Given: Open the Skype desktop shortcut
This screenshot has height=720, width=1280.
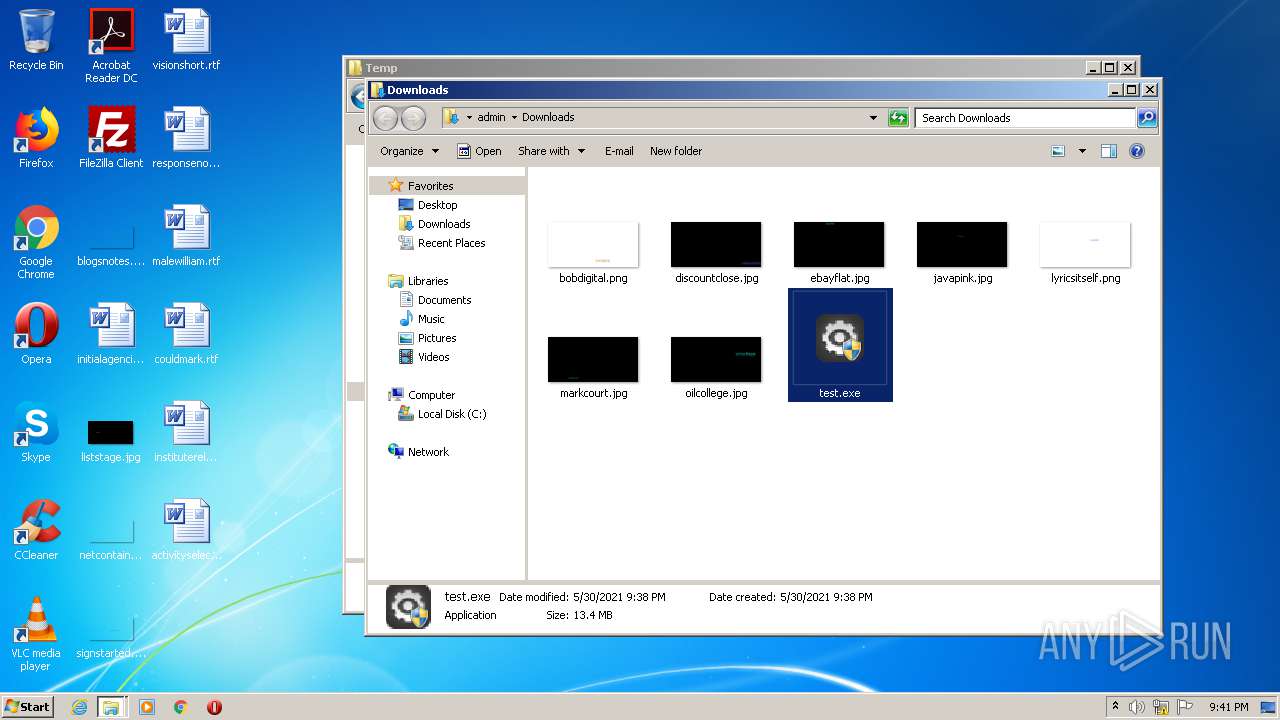Looking at the screenshot, I should pos(36,432).
